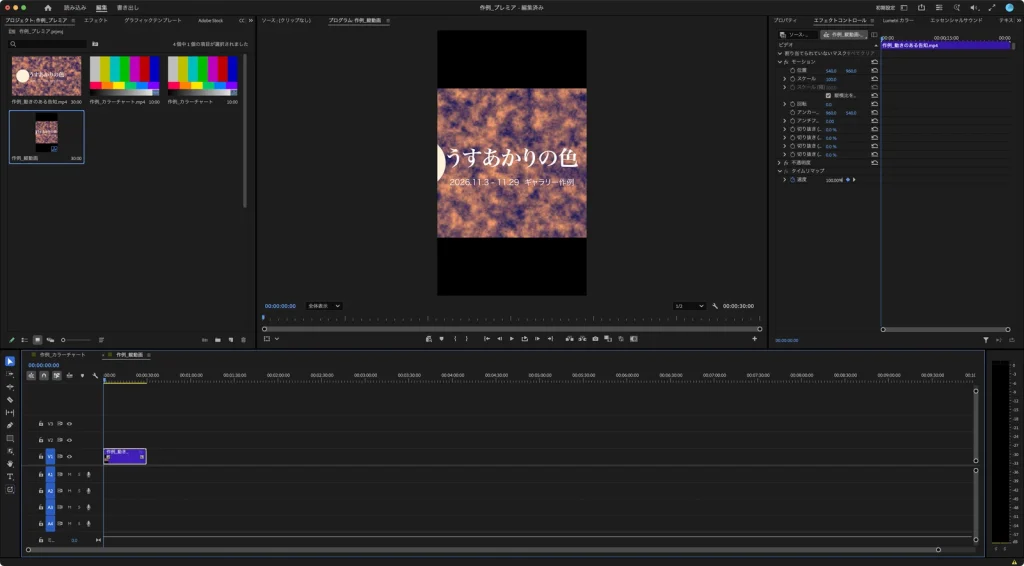This screenshot has height=566, width=1024.
Task: Open the Lumetri カラー tab
Action: [898, 20]
